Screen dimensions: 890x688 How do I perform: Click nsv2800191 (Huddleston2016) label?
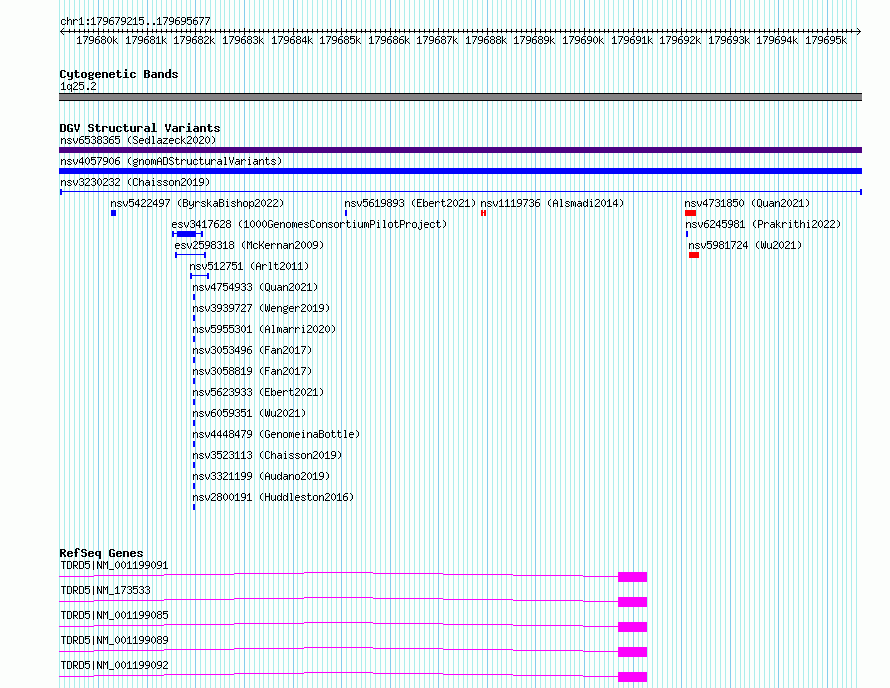pyautogui.click(x=273, y=497)
